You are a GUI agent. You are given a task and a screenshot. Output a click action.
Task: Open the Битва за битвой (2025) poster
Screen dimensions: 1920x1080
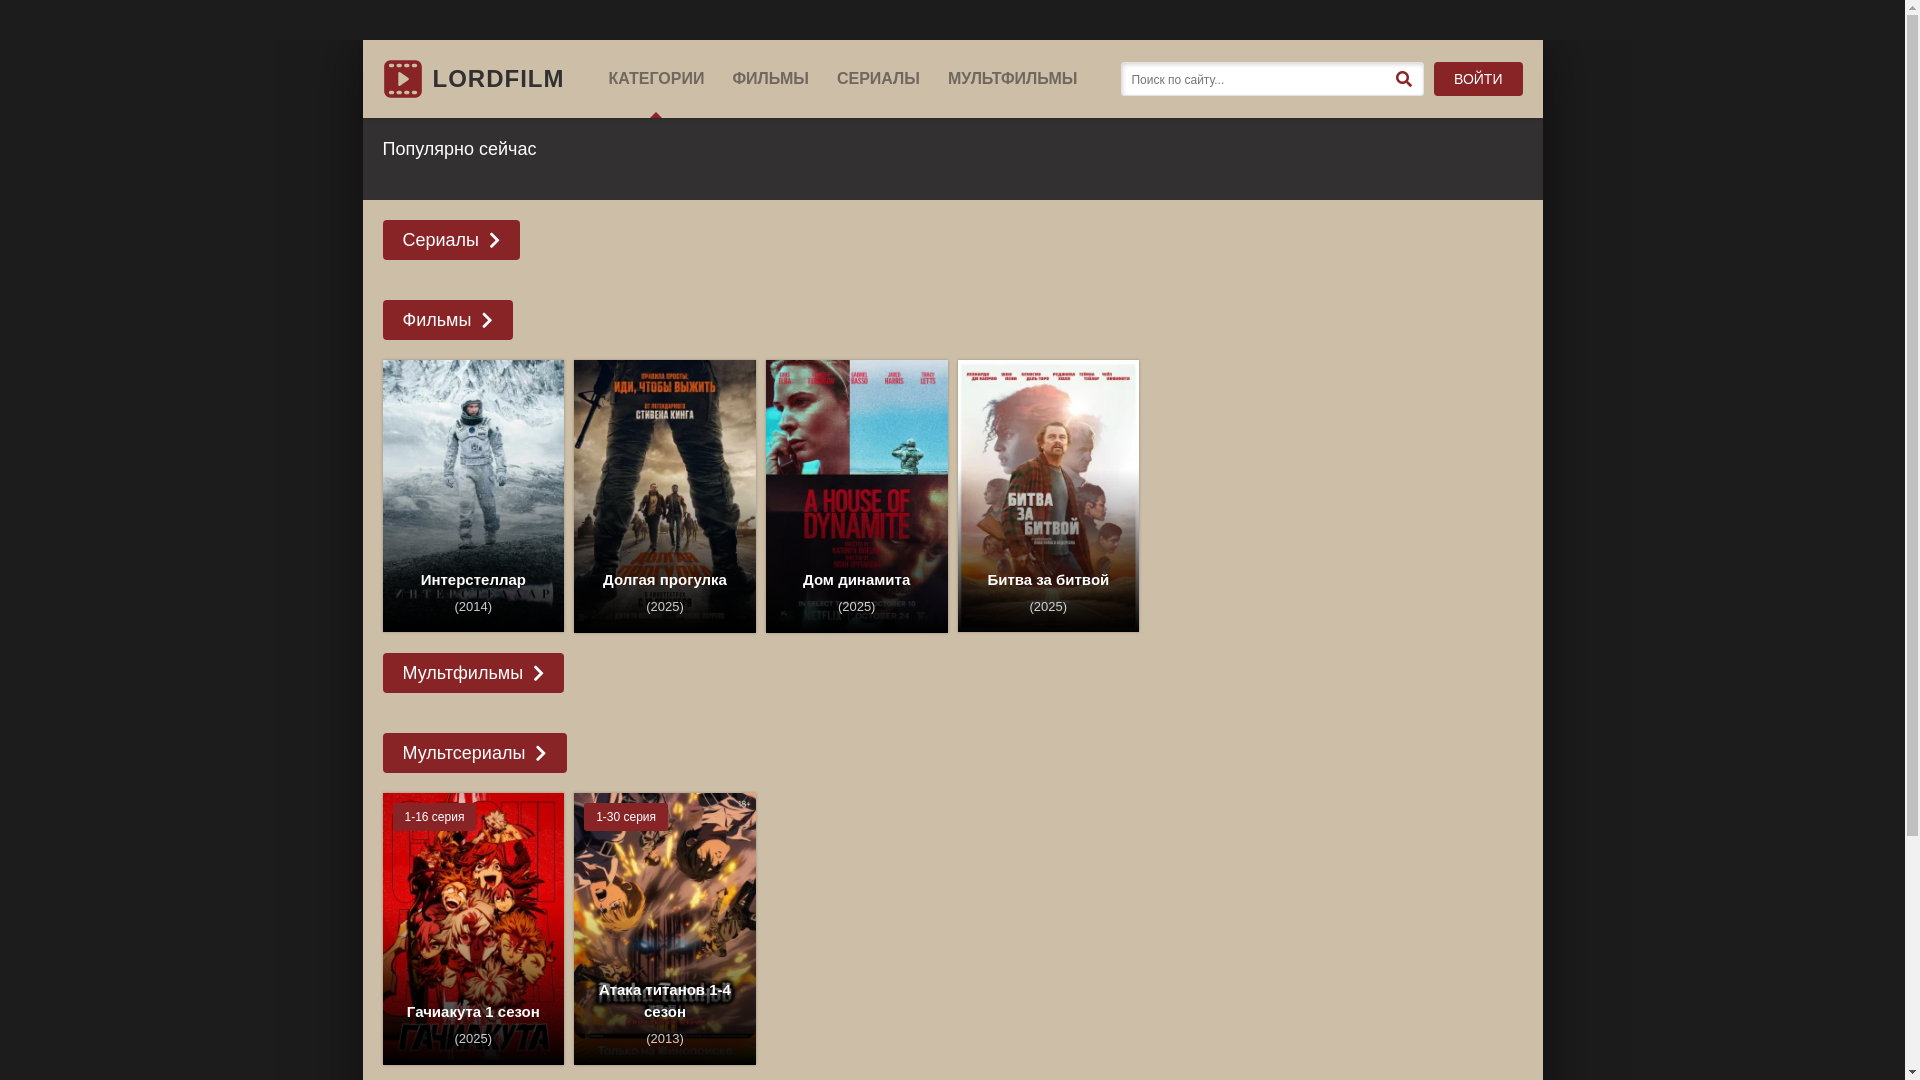(x=1048, y=496)
